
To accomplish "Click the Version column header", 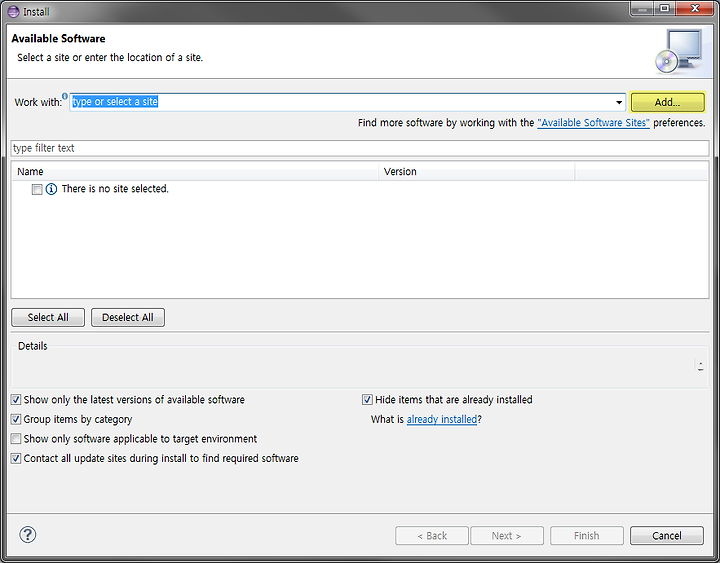I will point(477,171).
